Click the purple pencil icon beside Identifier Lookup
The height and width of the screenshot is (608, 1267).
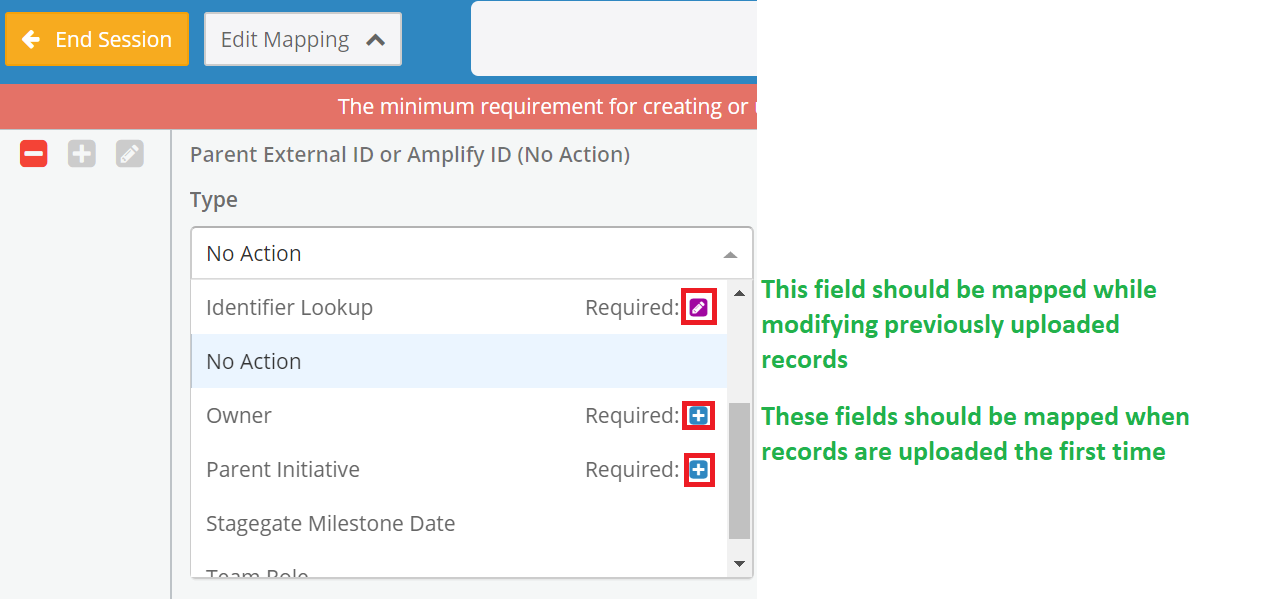pyautogui.click(x=699, y=307)
